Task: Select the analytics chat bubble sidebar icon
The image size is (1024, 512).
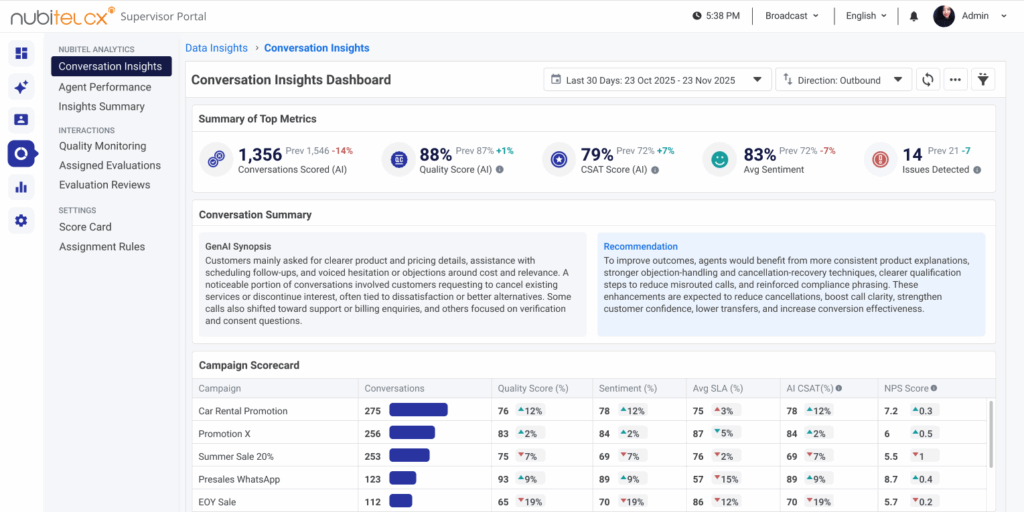Action: pos(22,153)
